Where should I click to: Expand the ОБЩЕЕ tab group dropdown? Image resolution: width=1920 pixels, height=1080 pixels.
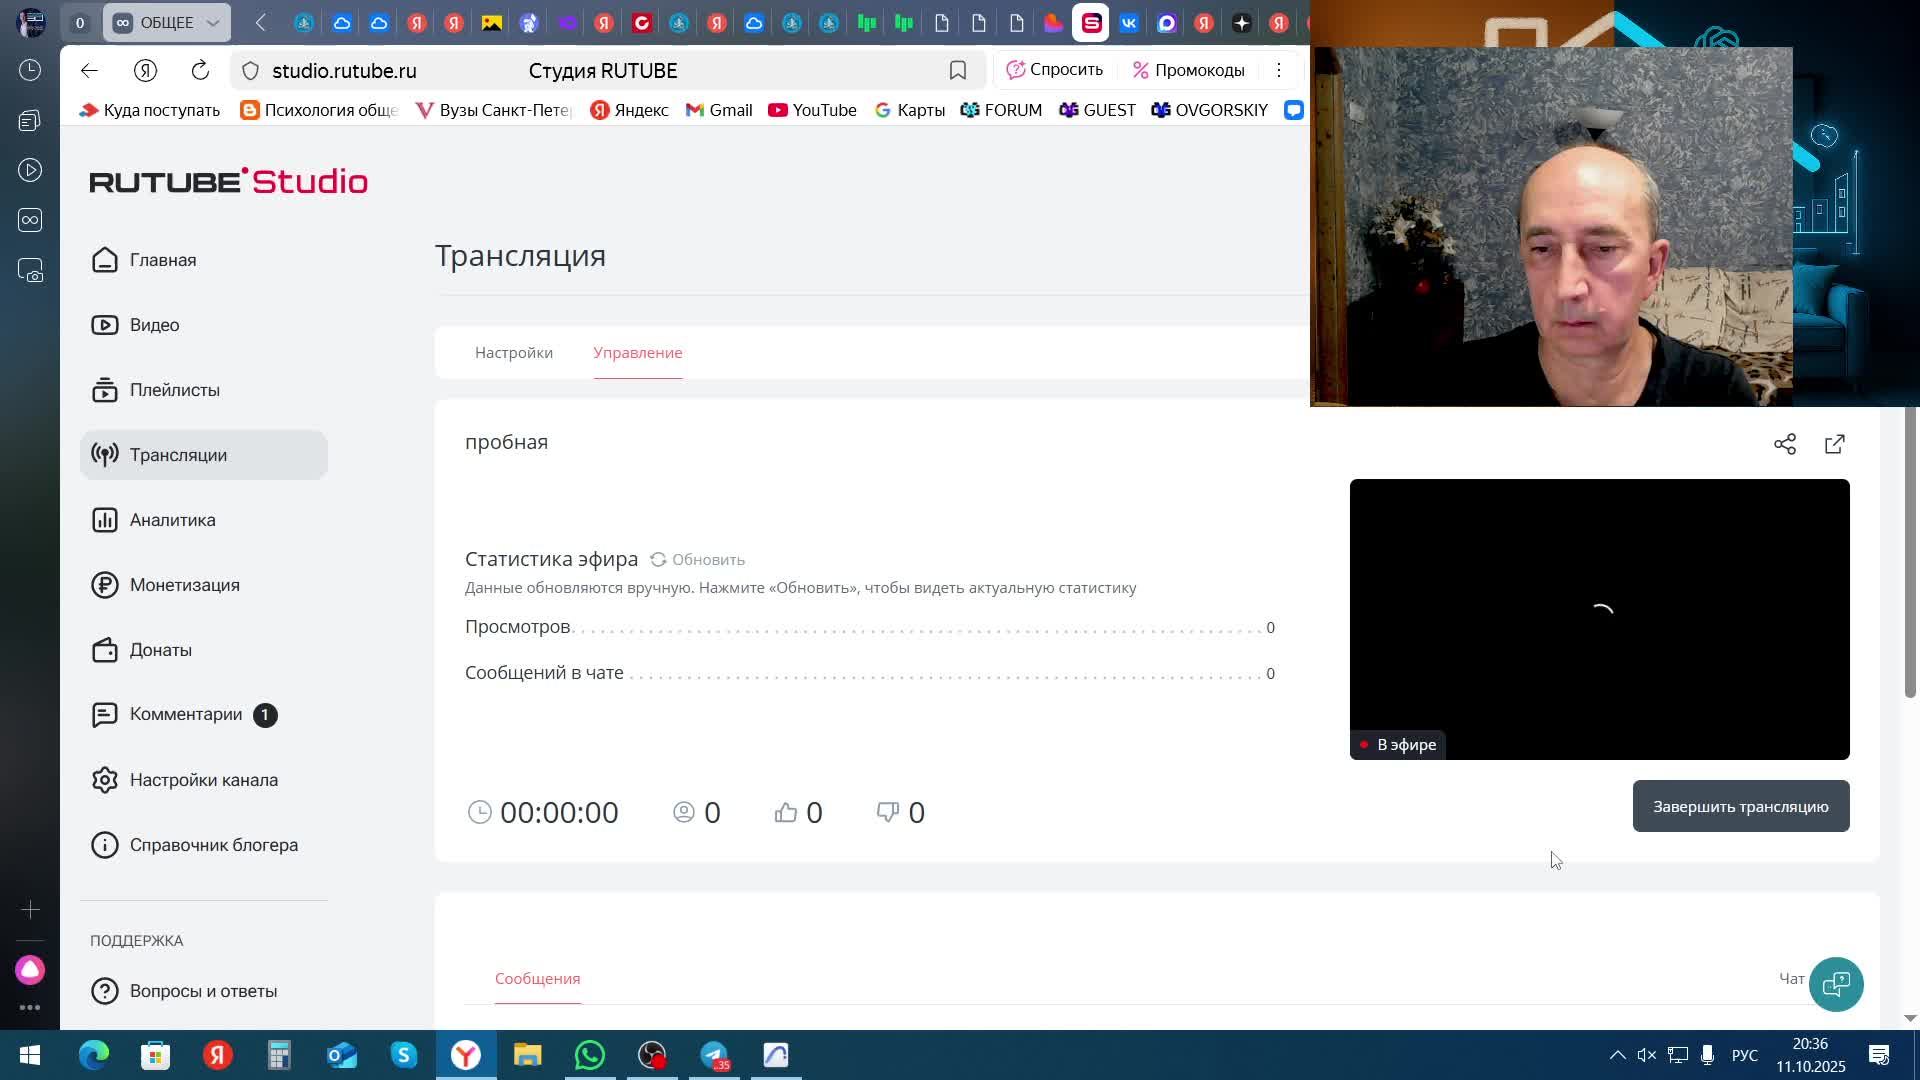[213, 22]
